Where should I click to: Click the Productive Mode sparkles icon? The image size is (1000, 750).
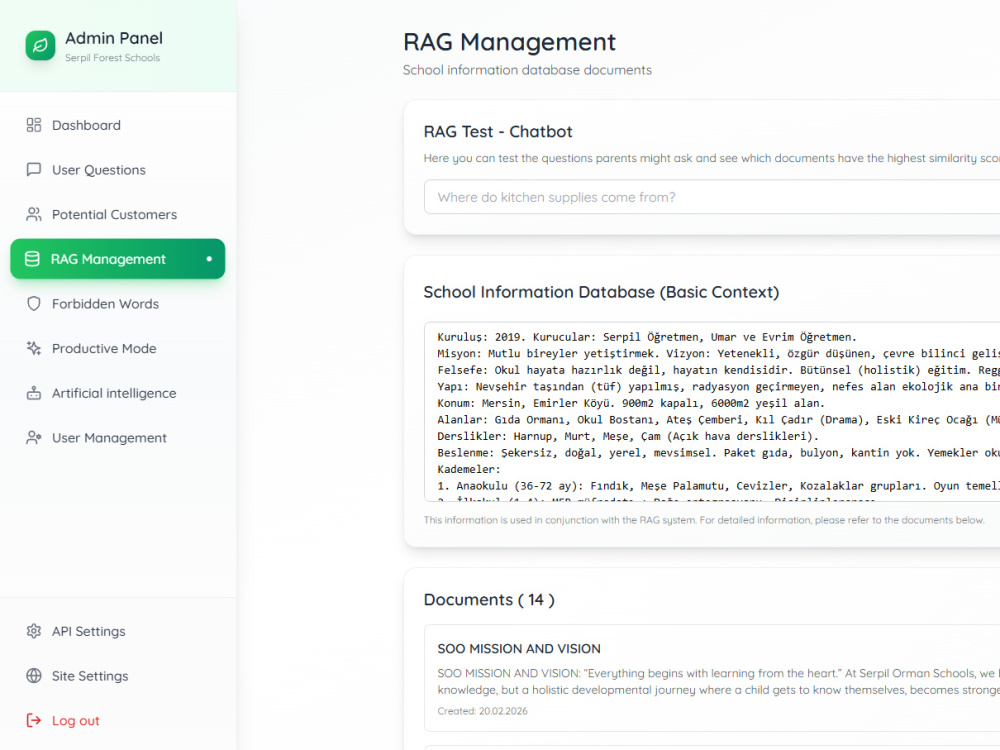34,348
